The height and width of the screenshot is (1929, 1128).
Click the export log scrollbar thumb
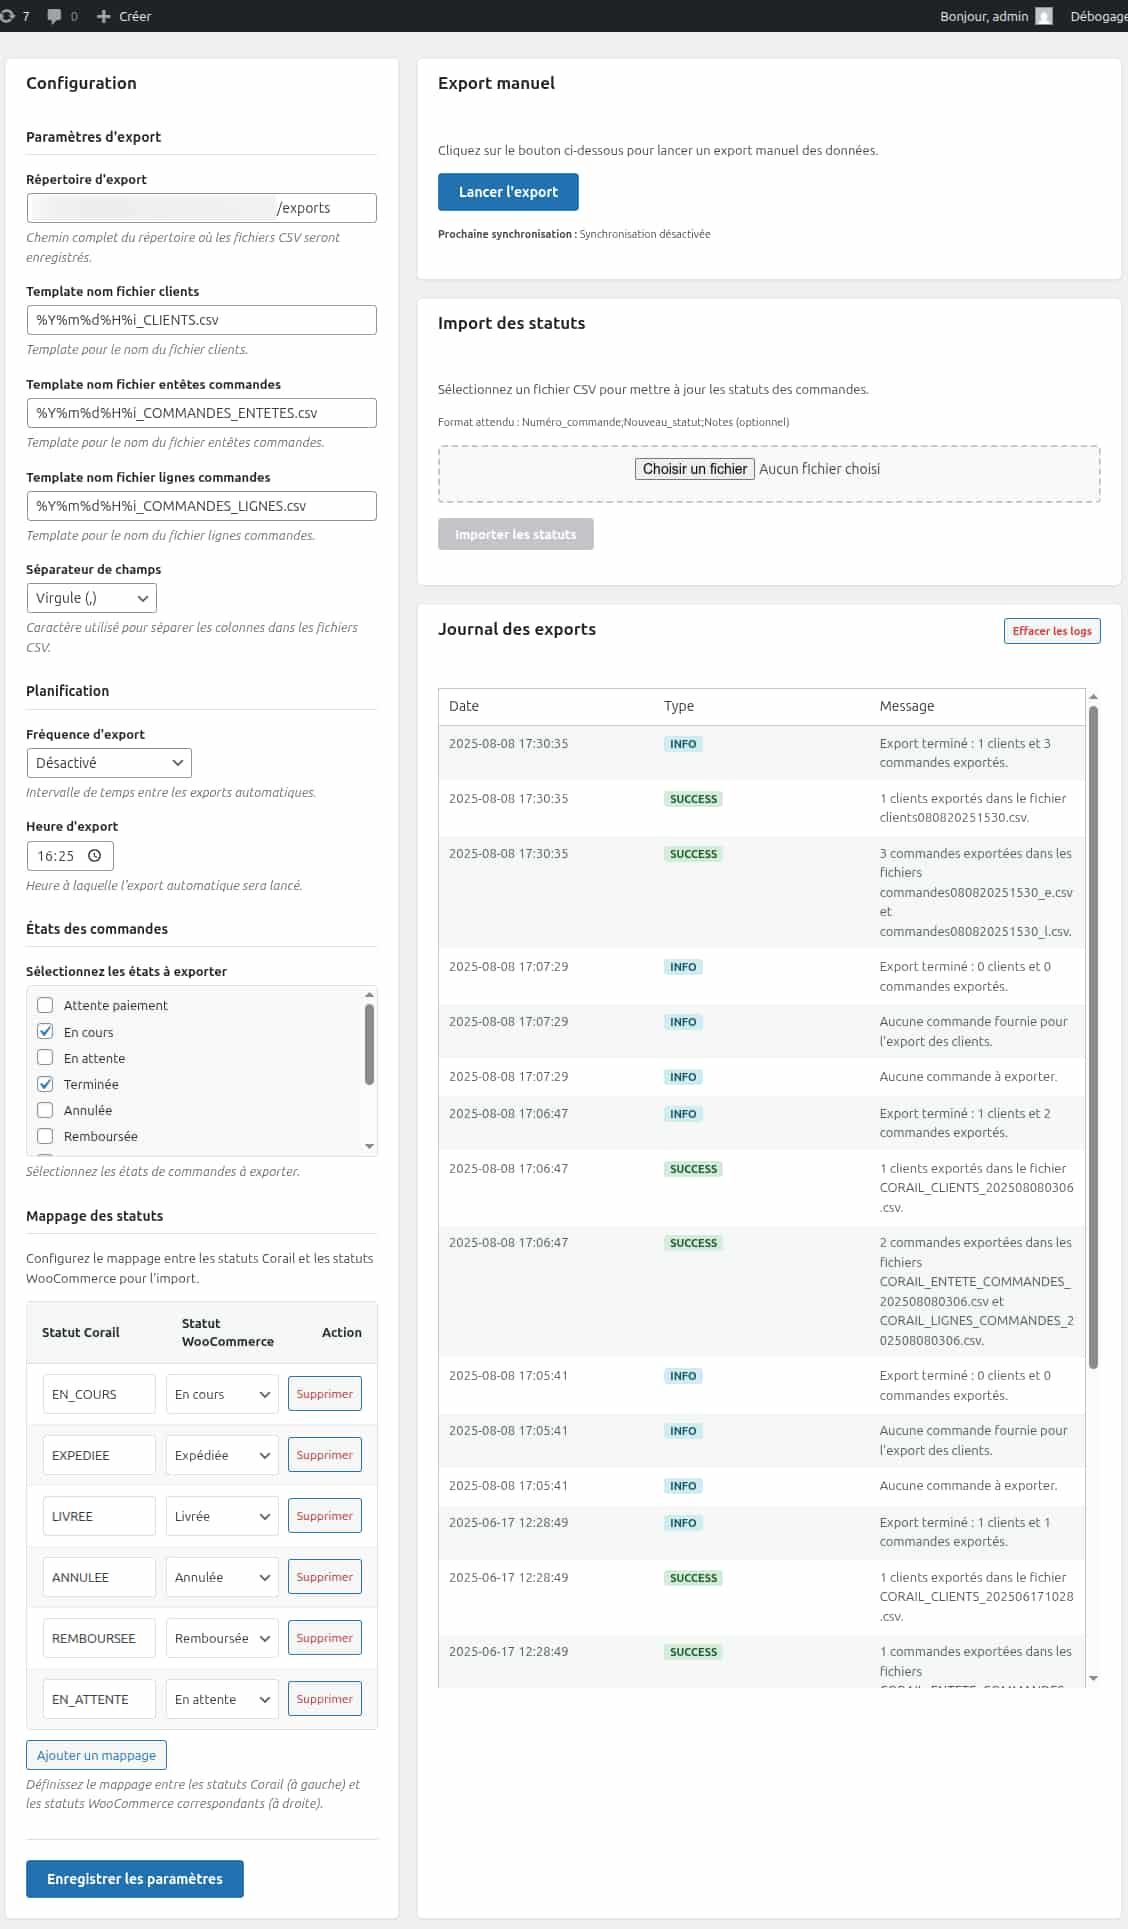(1093, 1037)
